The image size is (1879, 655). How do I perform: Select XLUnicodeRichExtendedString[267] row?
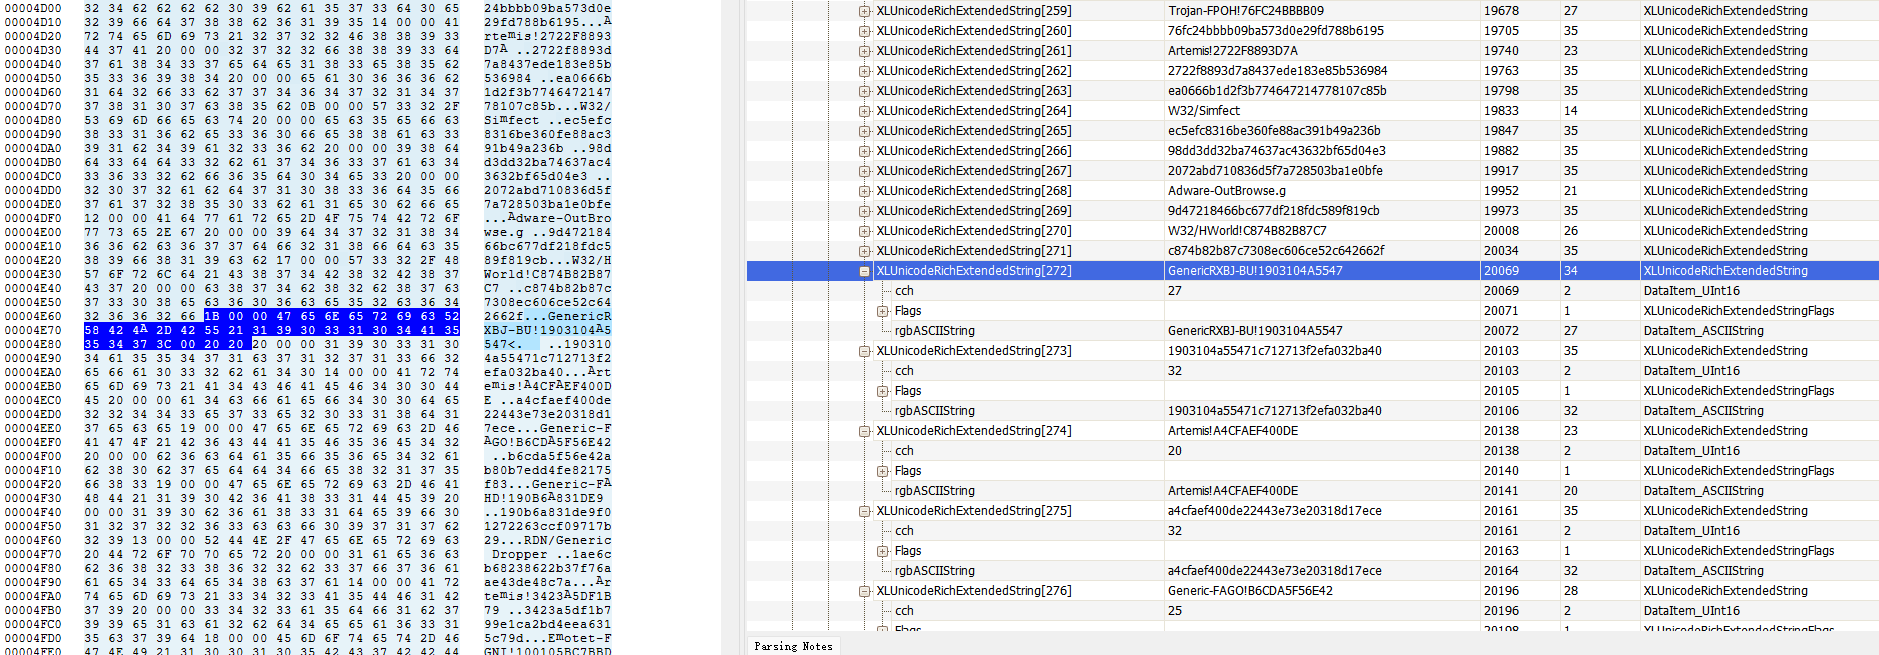[1312, 171]
